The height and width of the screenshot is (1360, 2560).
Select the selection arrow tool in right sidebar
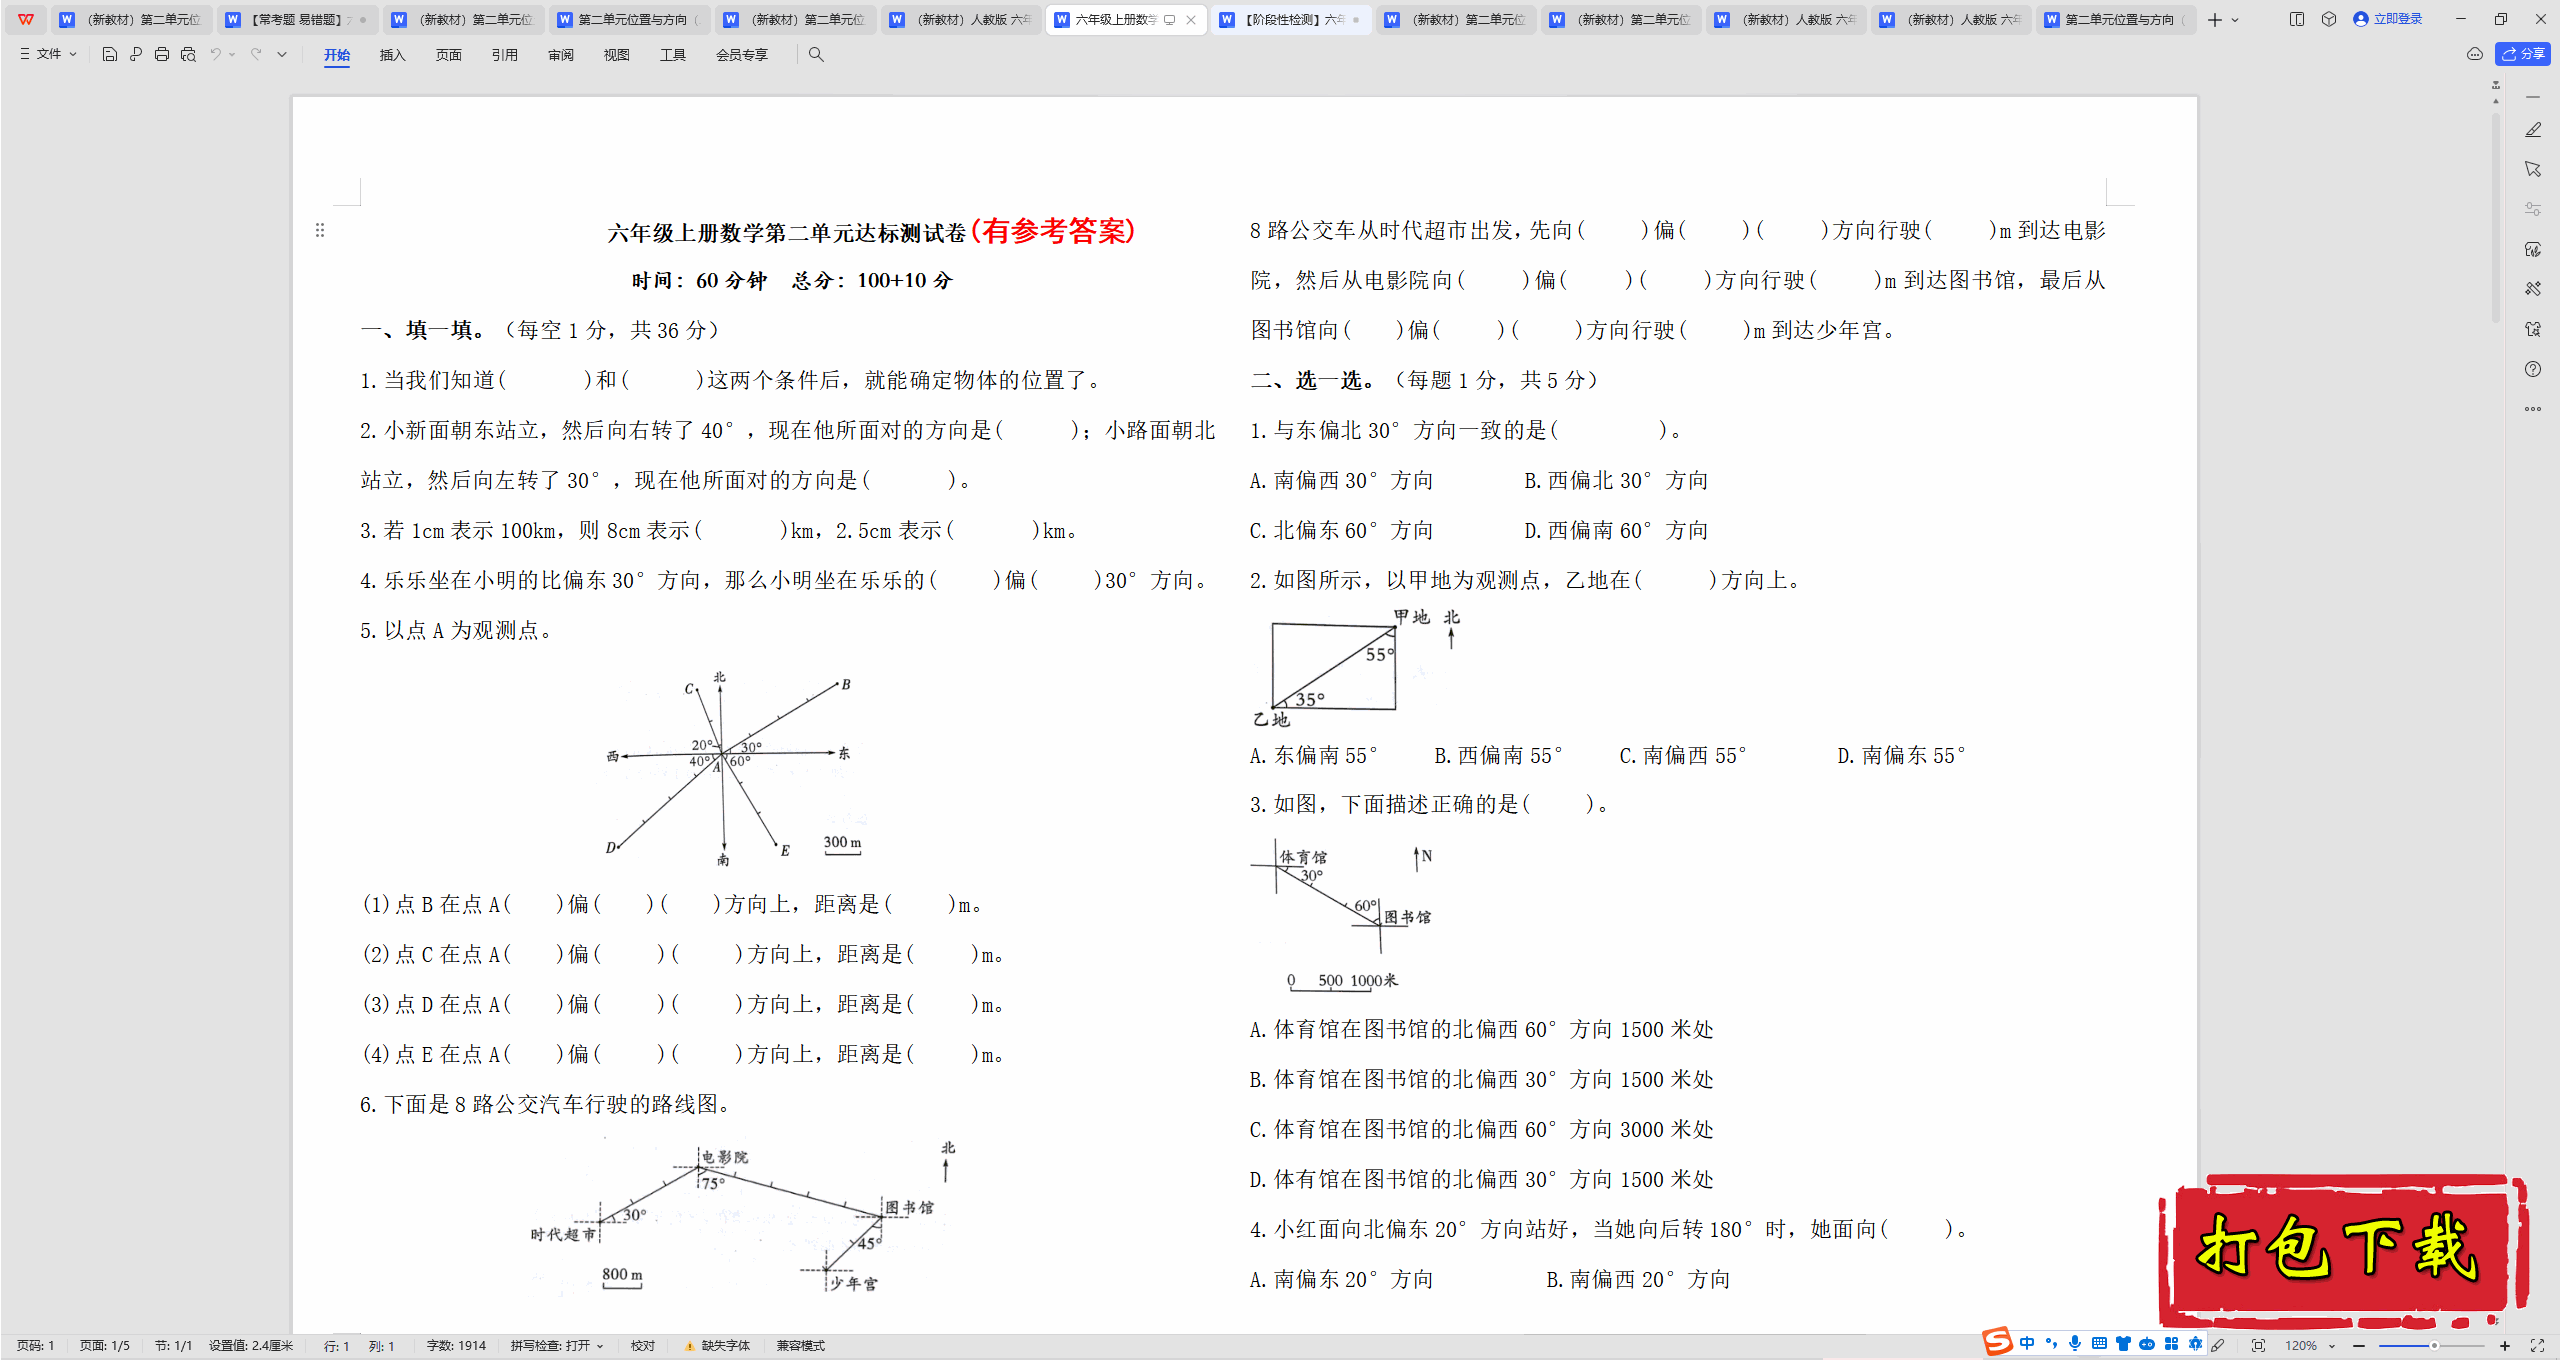click(2533, 169)
